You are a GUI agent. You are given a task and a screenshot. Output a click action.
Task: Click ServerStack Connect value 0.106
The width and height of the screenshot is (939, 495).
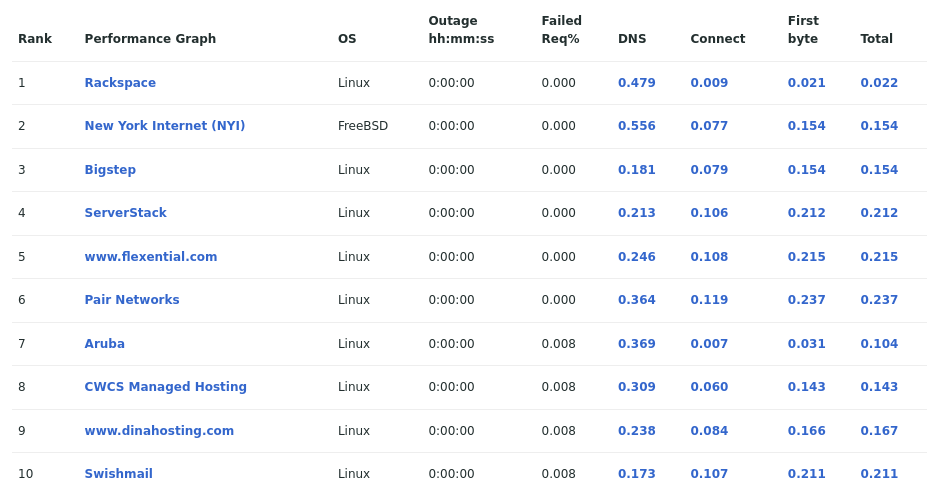coord(709,212)
